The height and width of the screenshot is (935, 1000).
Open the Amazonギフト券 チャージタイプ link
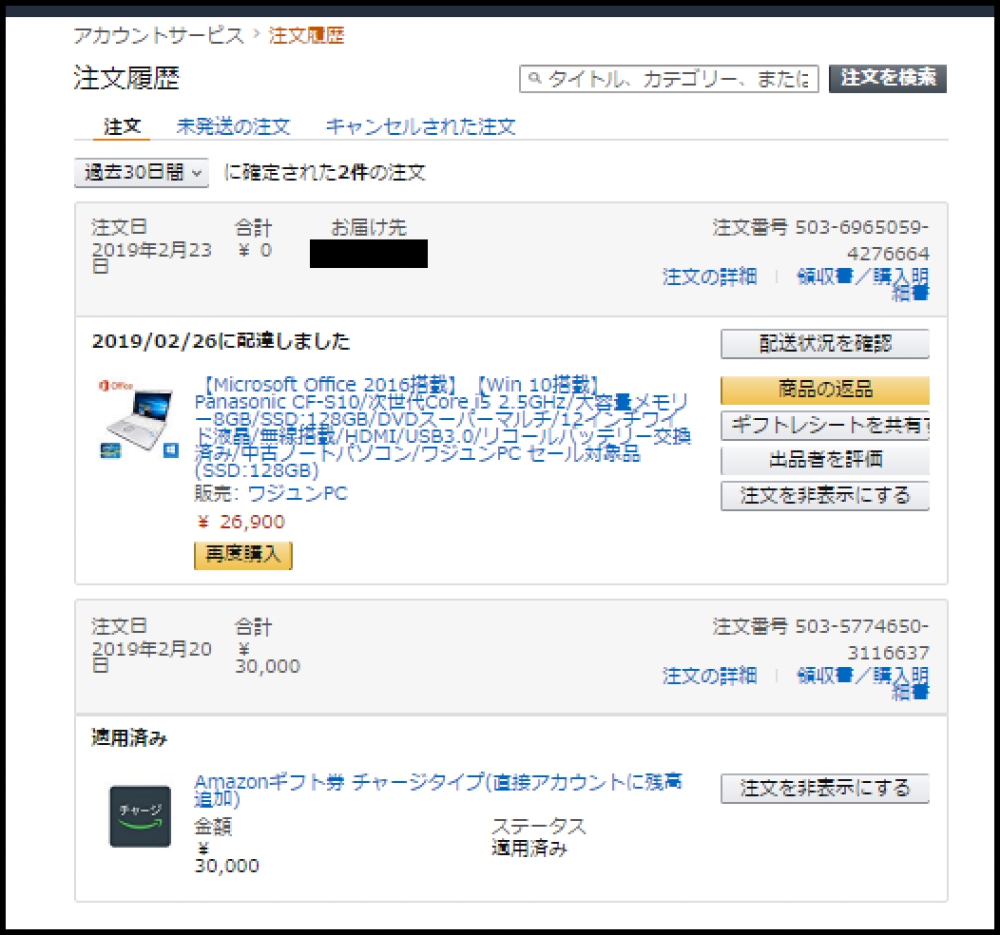(x=438, y=790)
